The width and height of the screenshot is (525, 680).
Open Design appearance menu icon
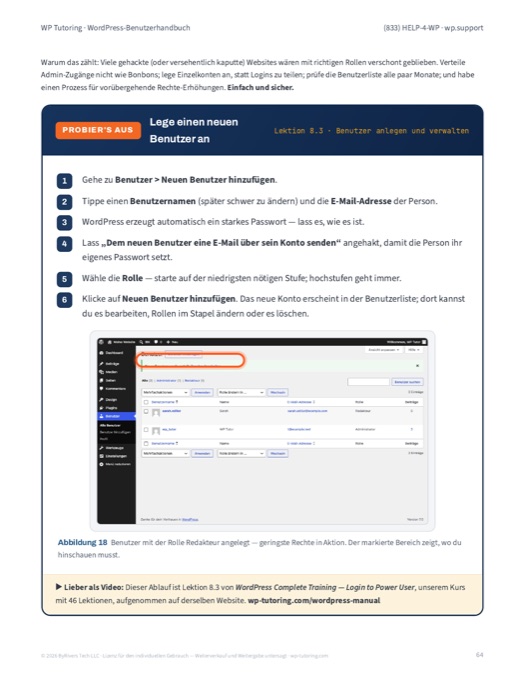101,399
